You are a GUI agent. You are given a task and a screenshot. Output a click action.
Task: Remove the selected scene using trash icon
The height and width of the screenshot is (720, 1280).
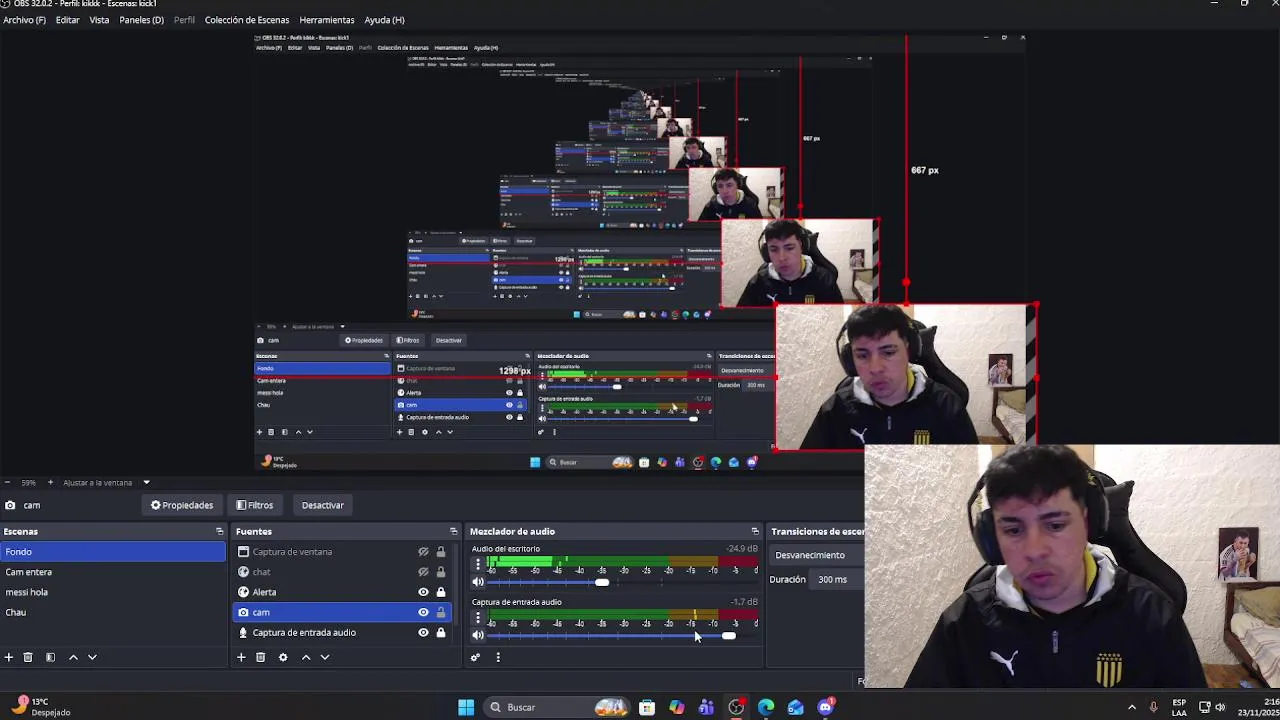click(28, 657)
